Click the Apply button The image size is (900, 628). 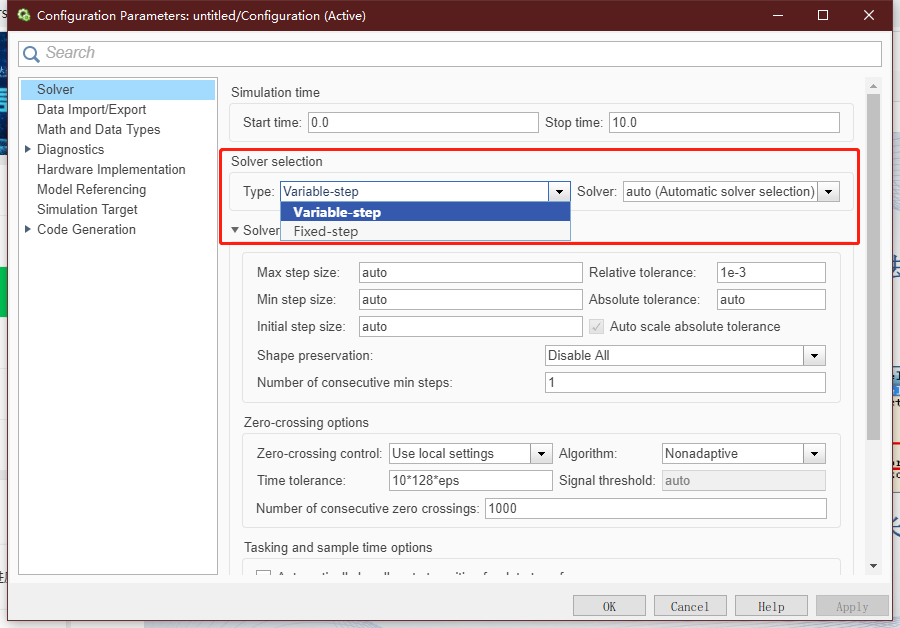point(852,607)
